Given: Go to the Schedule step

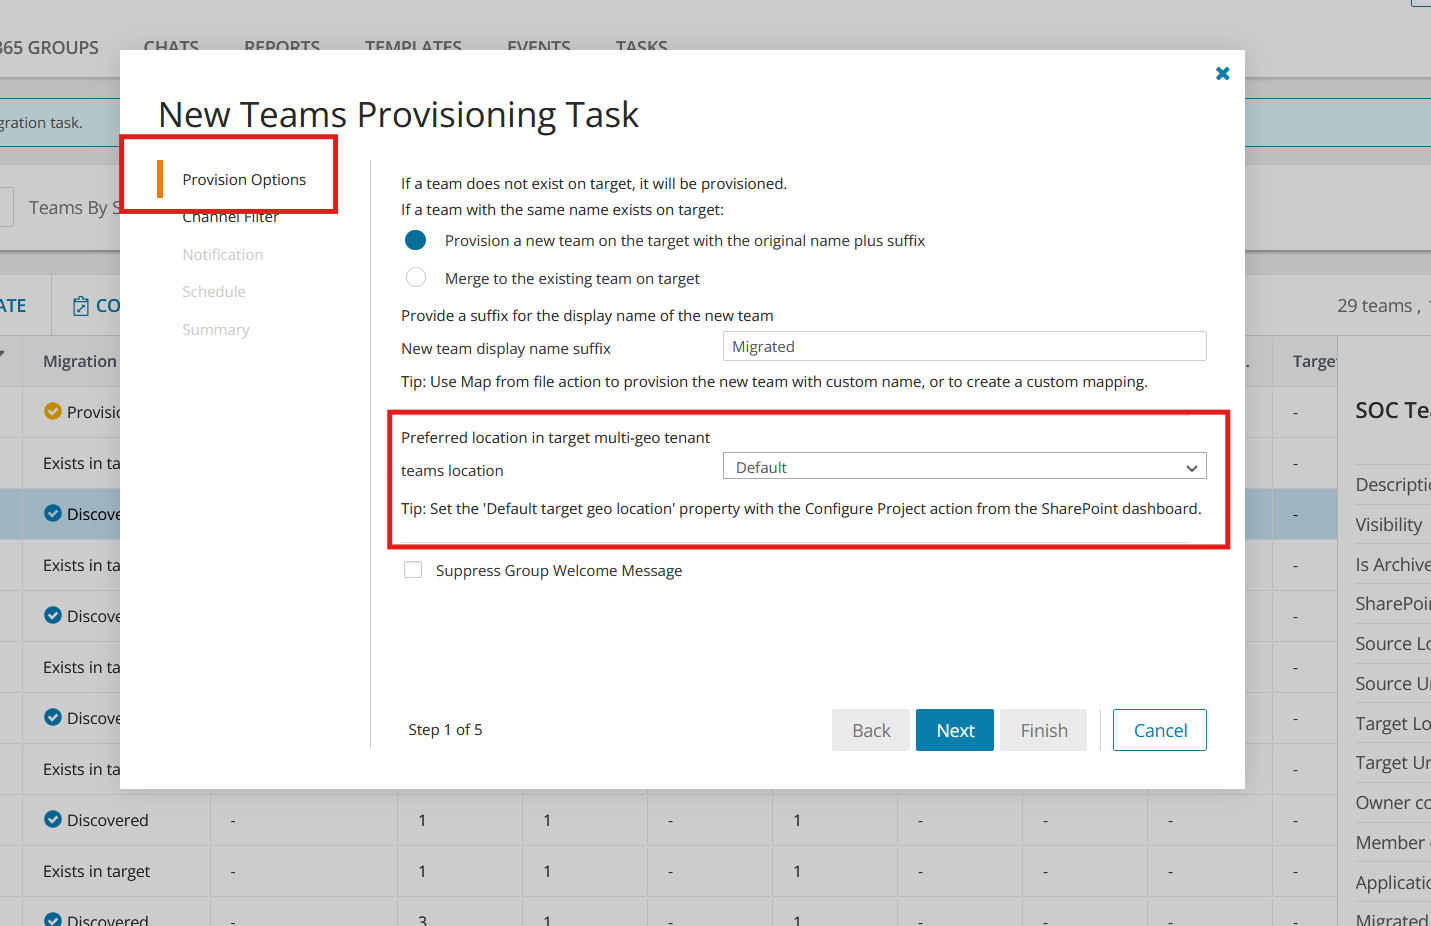Looking at the screenshot, I should tap(214, 291).
